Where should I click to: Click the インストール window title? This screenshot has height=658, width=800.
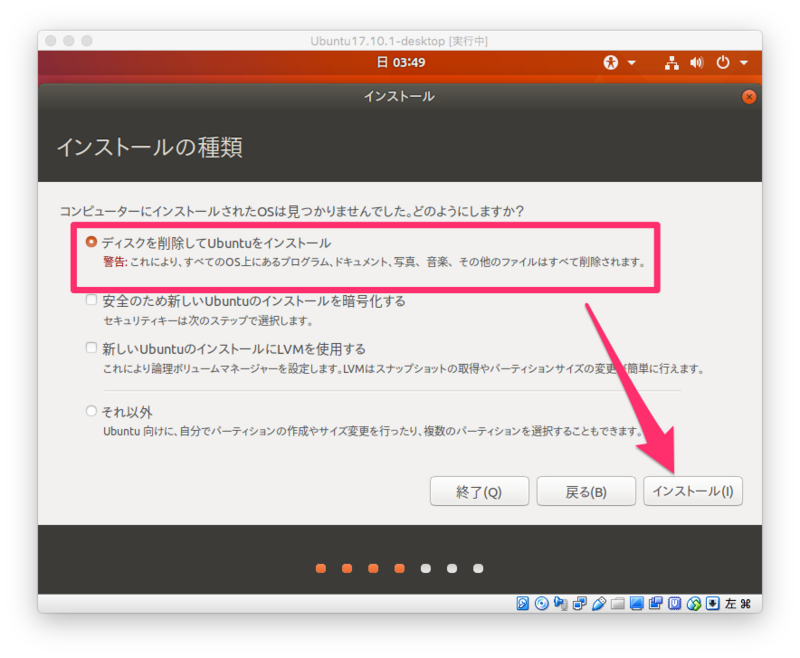(x=399, y=96)
